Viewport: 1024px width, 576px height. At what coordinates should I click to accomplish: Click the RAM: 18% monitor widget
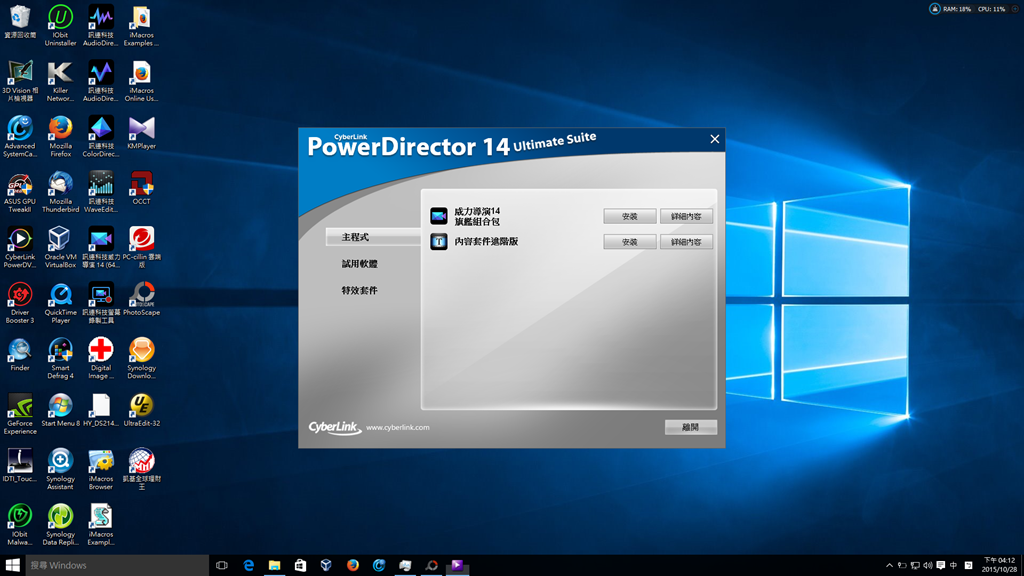[957, 9]
